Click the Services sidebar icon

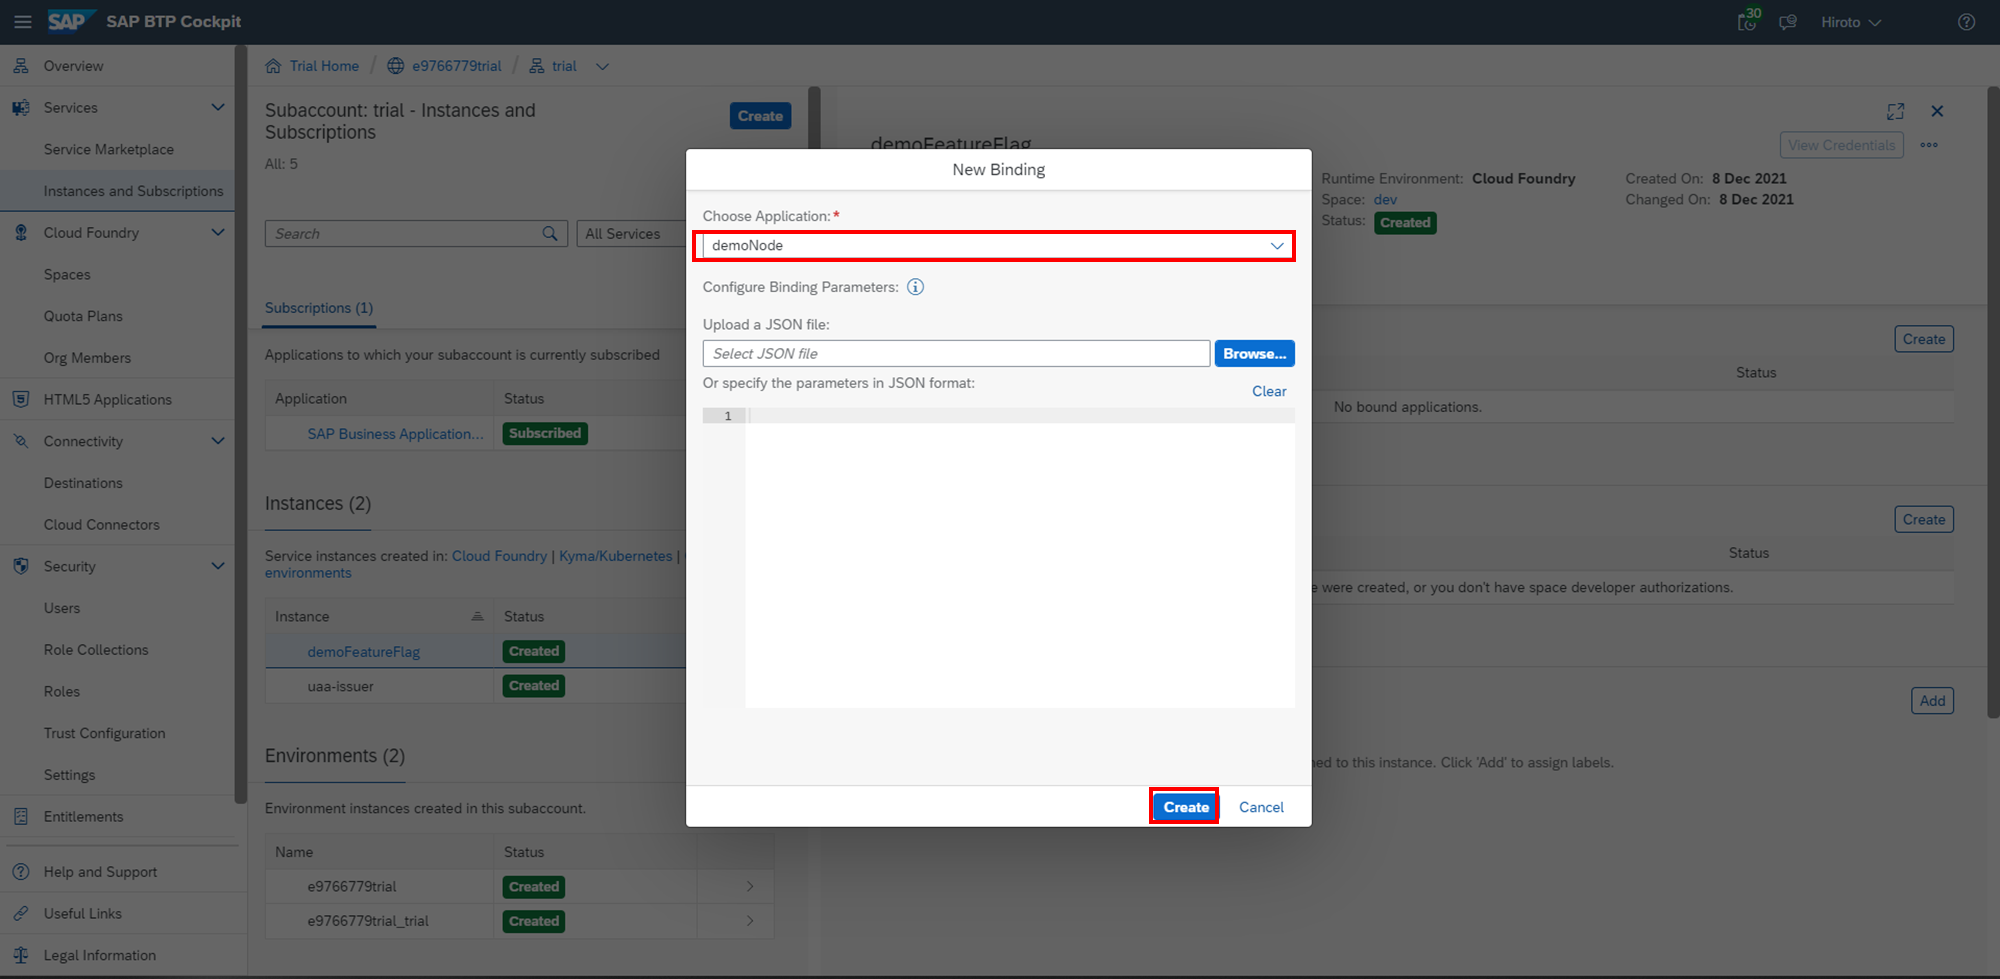pyautogui.click(x=21, y=107)
